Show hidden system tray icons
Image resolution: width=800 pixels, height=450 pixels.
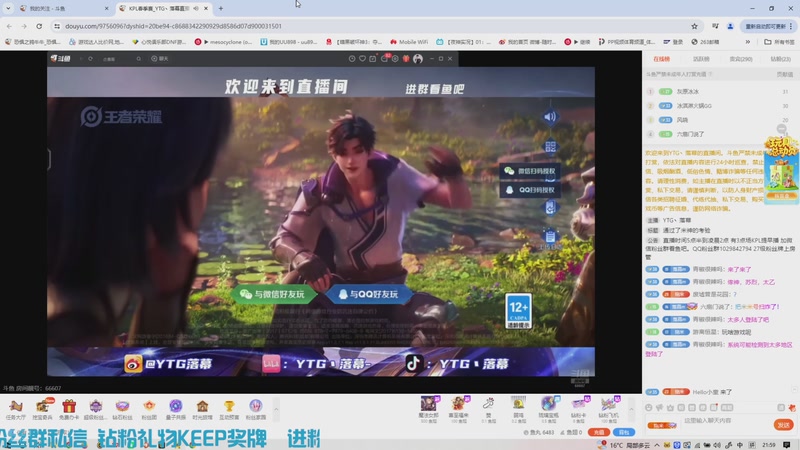[656, 445]
